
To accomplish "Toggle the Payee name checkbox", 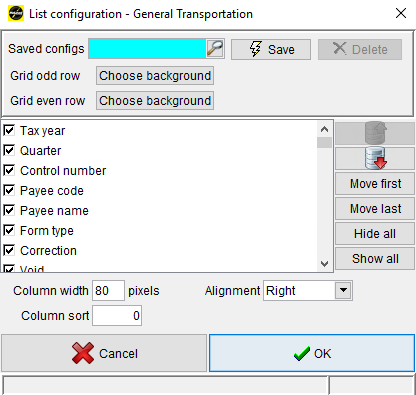I will 9,210.
